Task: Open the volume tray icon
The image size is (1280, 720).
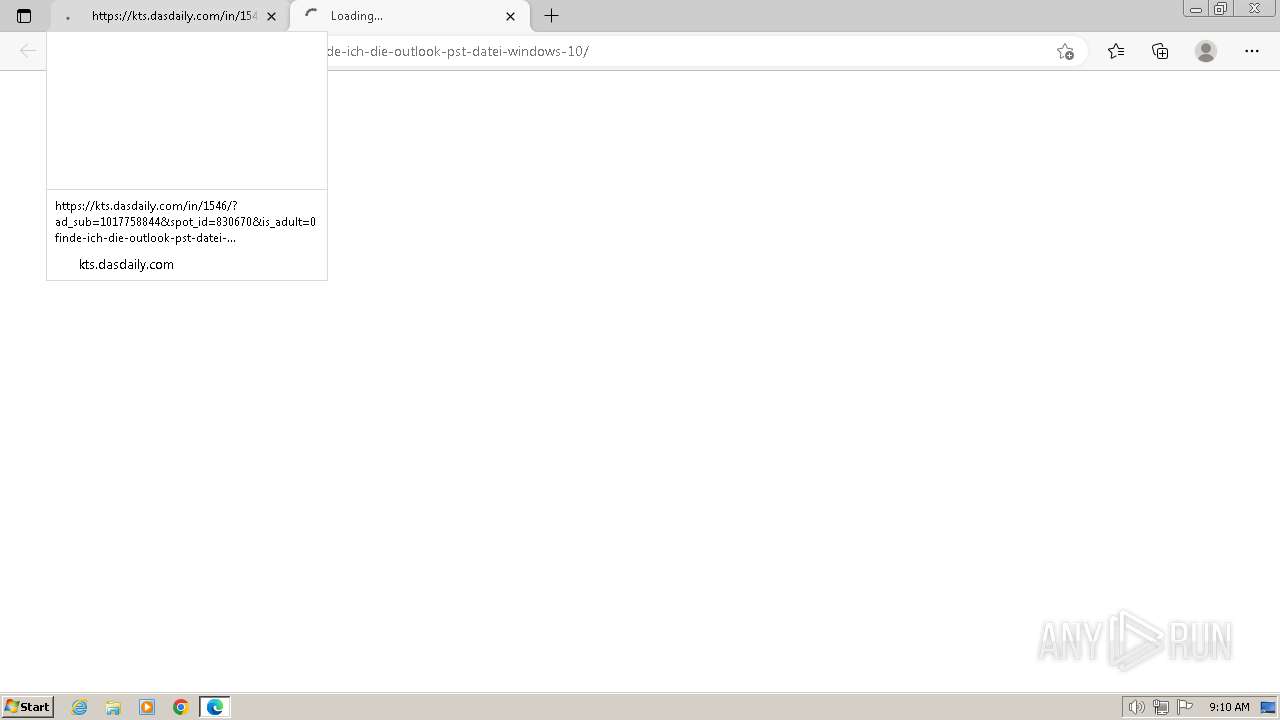Action: (x=1136, y=707)
